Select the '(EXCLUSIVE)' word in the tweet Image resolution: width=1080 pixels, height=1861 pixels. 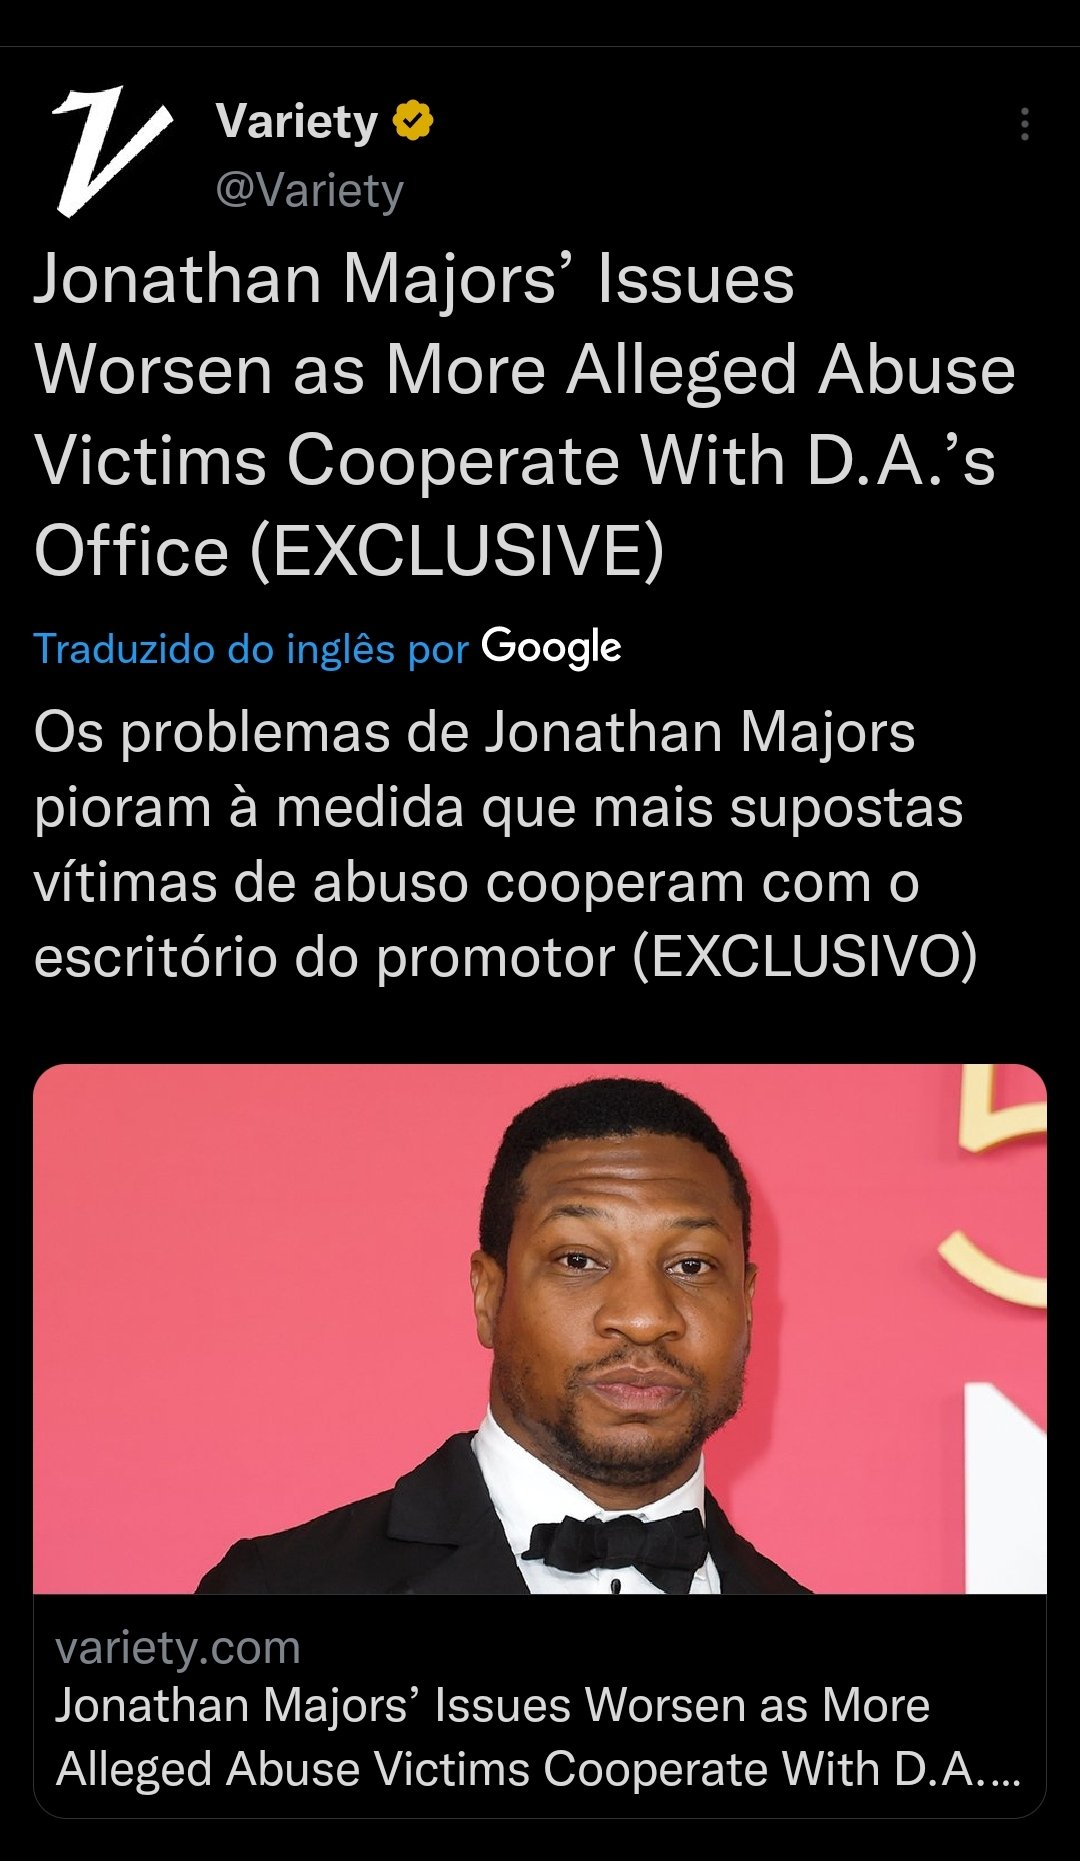[457, 551]
